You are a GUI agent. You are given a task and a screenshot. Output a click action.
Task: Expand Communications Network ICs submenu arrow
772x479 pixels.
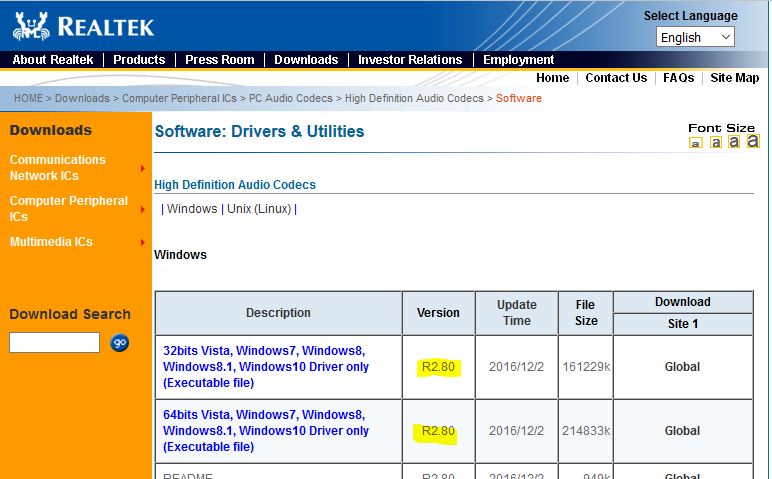pyautogui.click(x=143, y=168)
